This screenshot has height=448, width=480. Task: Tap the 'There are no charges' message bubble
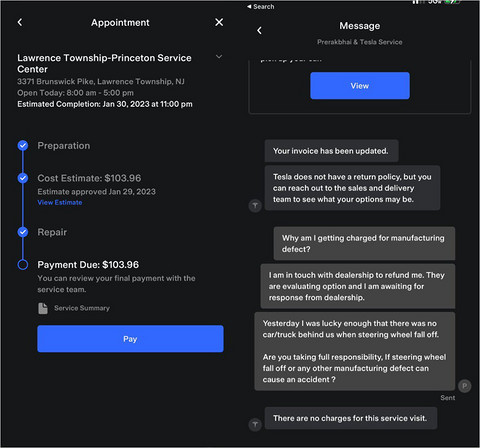[x=351, y=418]
